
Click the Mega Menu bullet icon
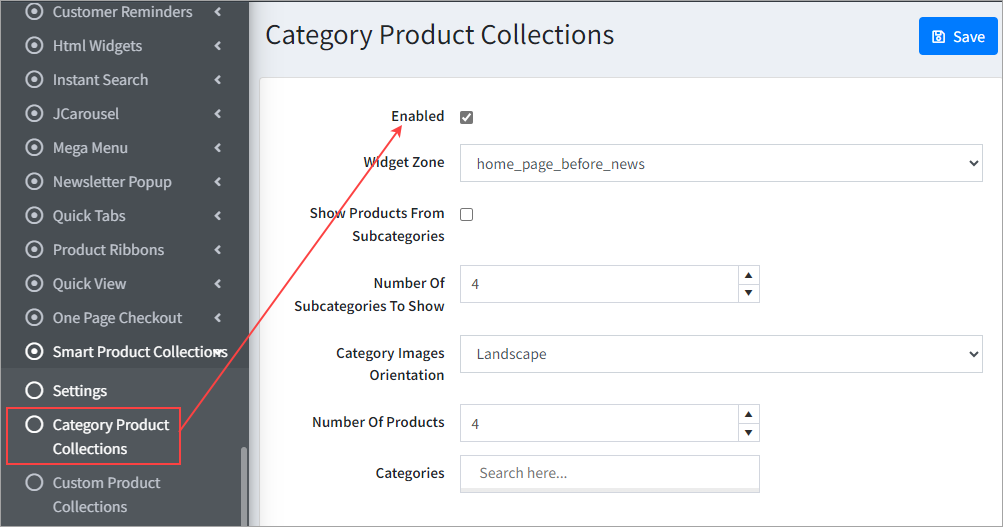tap(35, 148)
